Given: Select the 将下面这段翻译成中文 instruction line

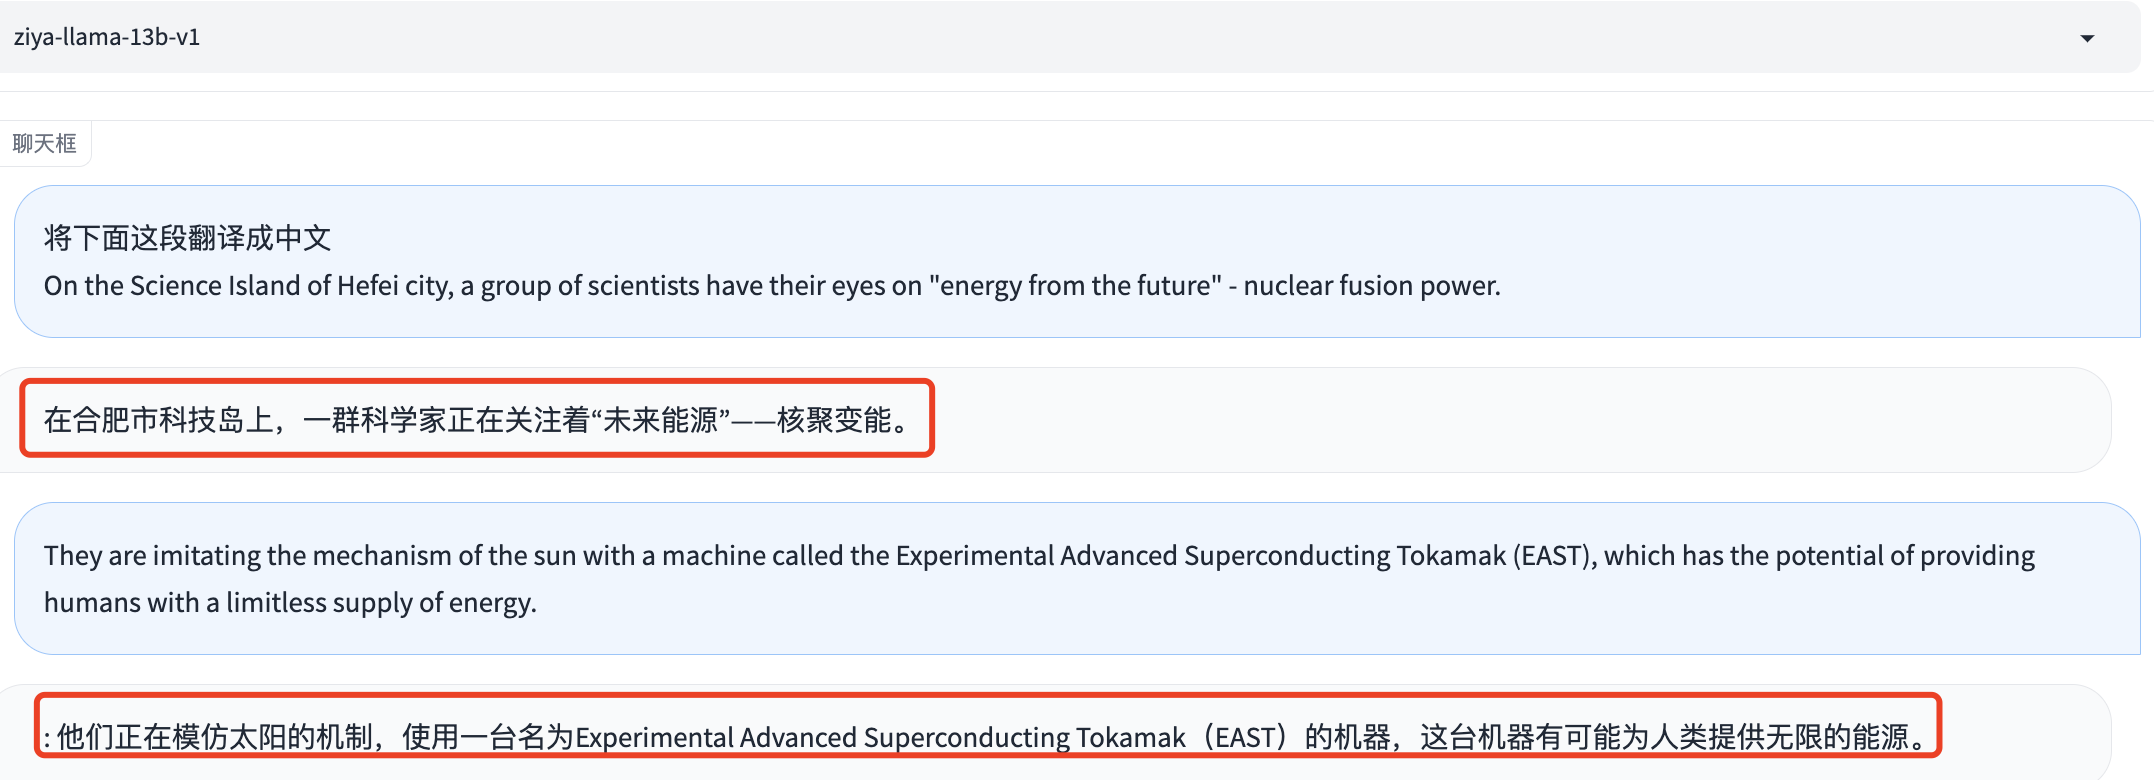Looking at the screenshot, I should click(188, 238).
